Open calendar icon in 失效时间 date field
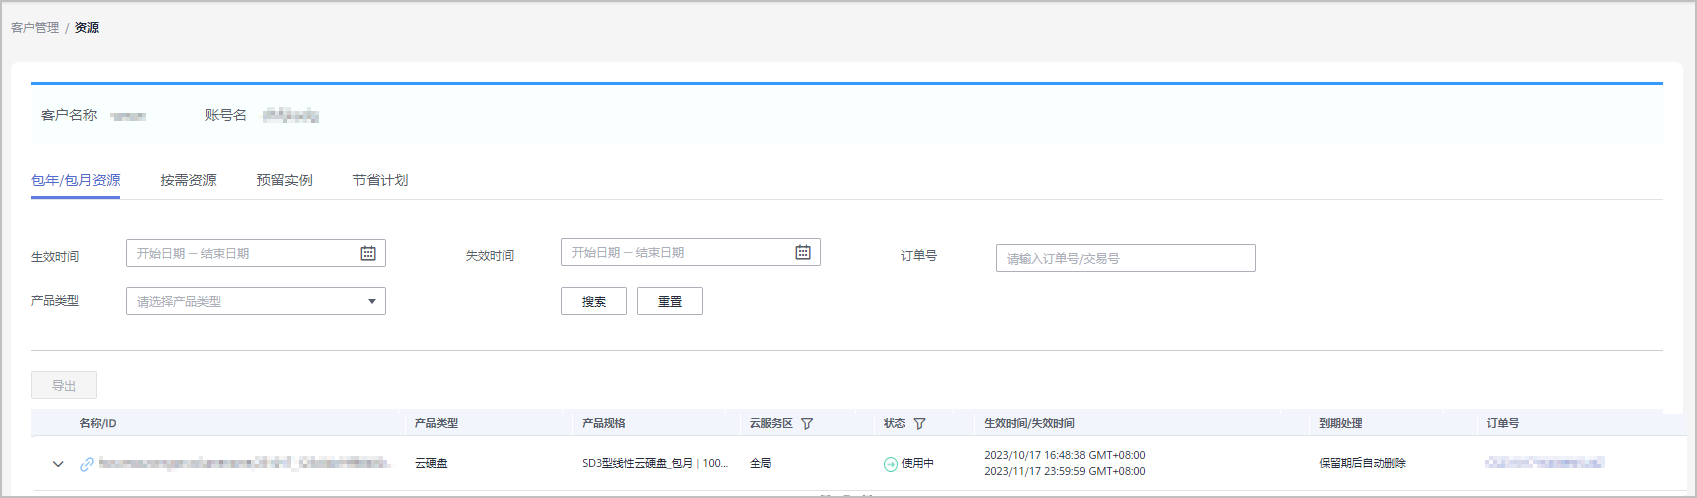1697x498 pixels. [x=802, y=252]
